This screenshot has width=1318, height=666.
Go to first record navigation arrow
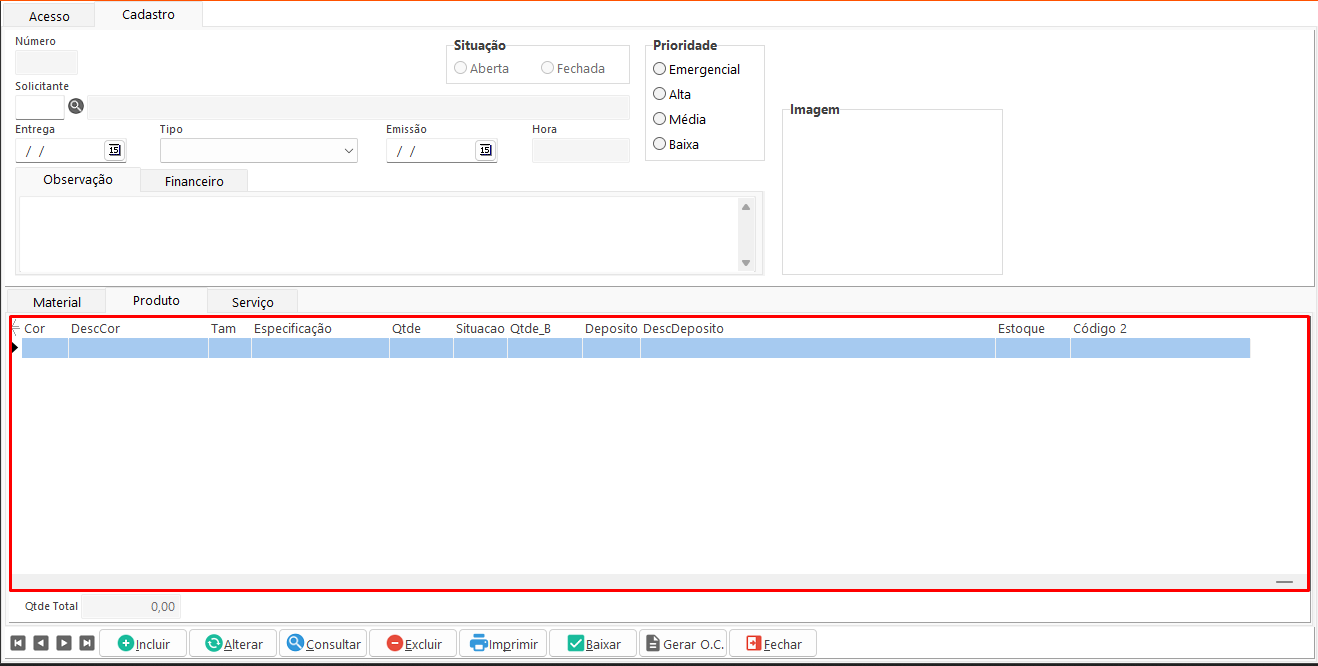click(18, 643)
